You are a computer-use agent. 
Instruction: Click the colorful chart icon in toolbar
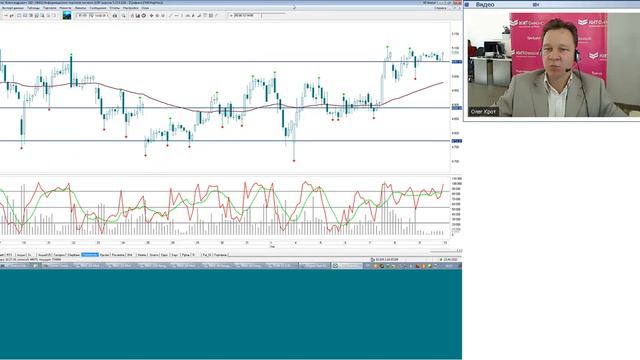point(67,16)
